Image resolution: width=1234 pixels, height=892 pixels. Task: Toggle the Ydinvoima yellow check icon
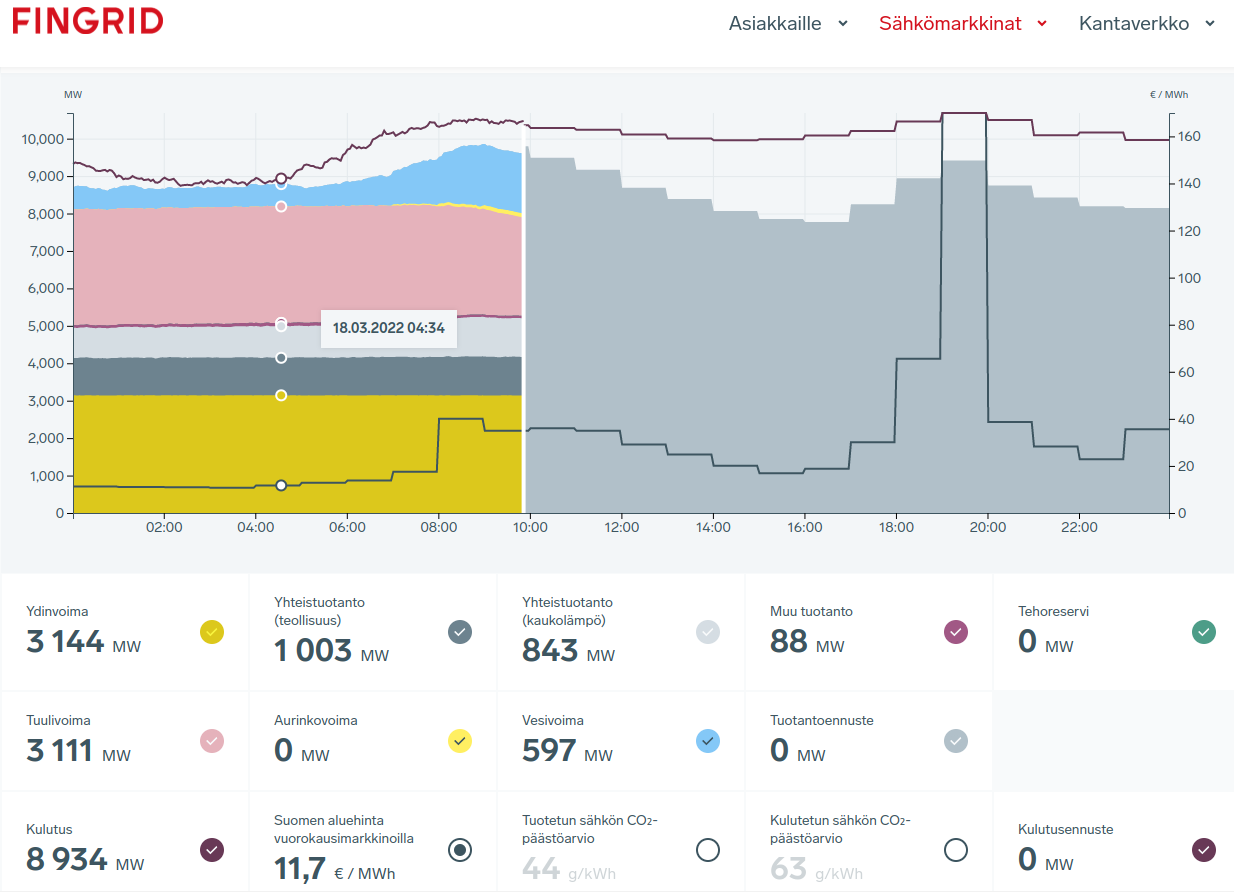coord(212,632)
